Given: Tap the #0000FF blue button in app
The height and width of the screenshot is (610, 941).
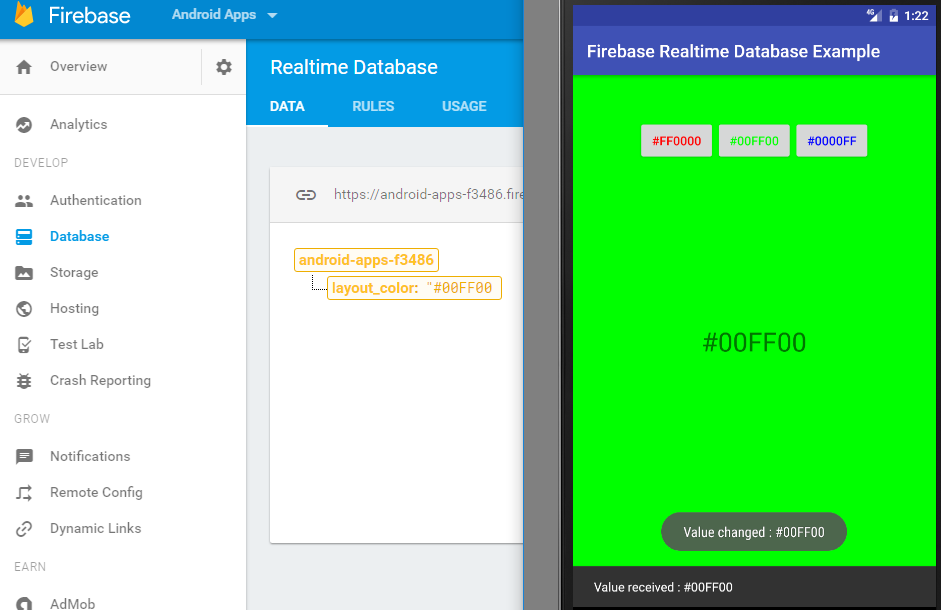Looking at the screenshot, I should 831,141.
